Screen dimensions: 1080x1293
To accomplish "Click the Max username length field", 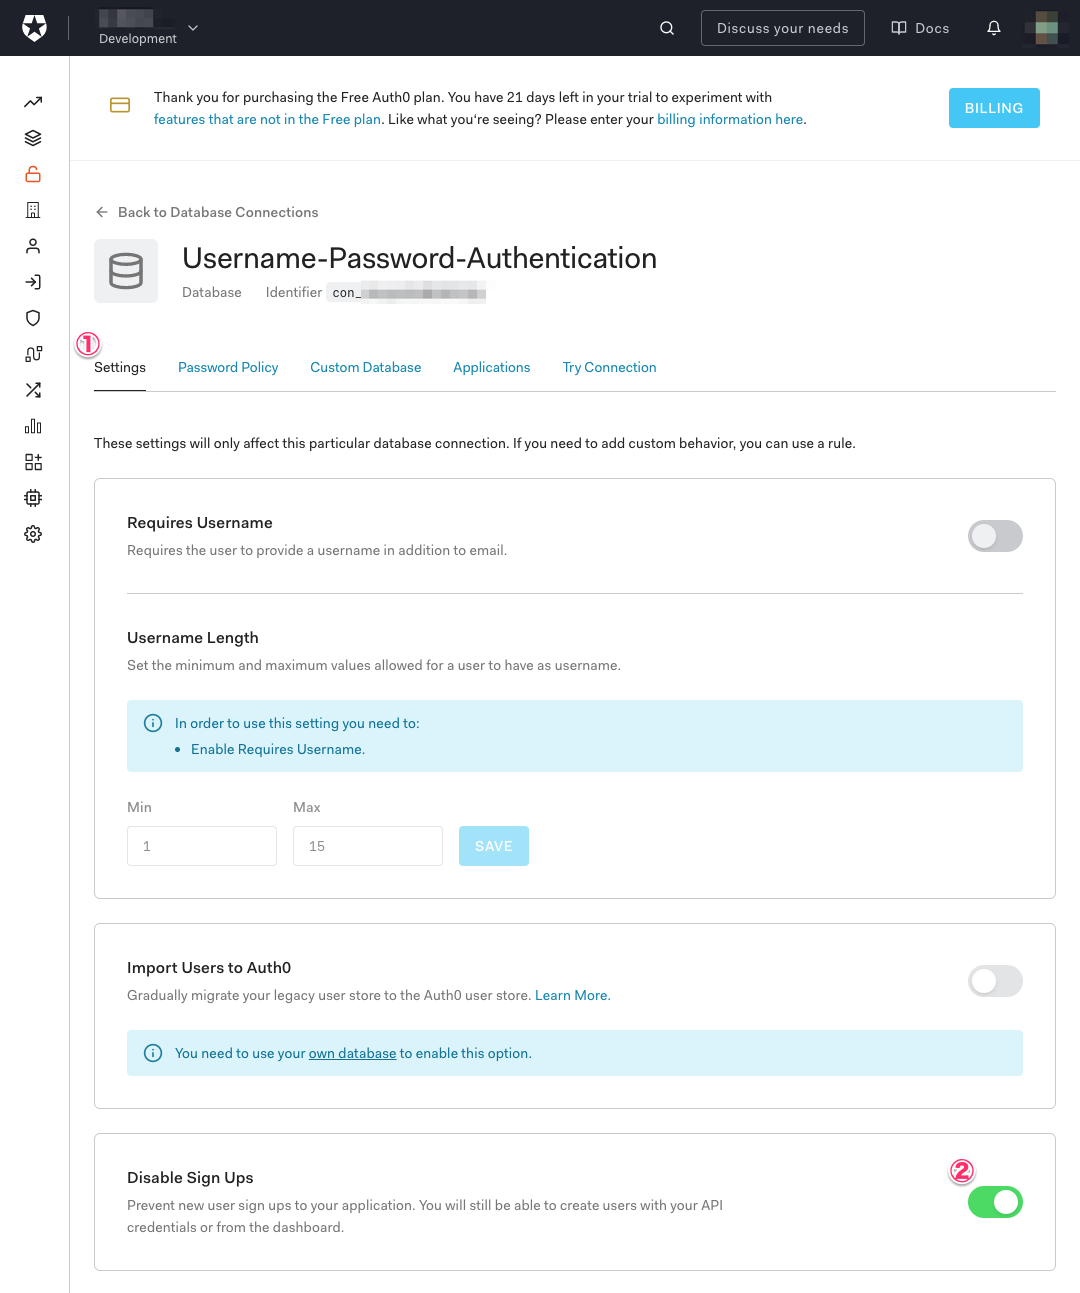I will 367,846.
